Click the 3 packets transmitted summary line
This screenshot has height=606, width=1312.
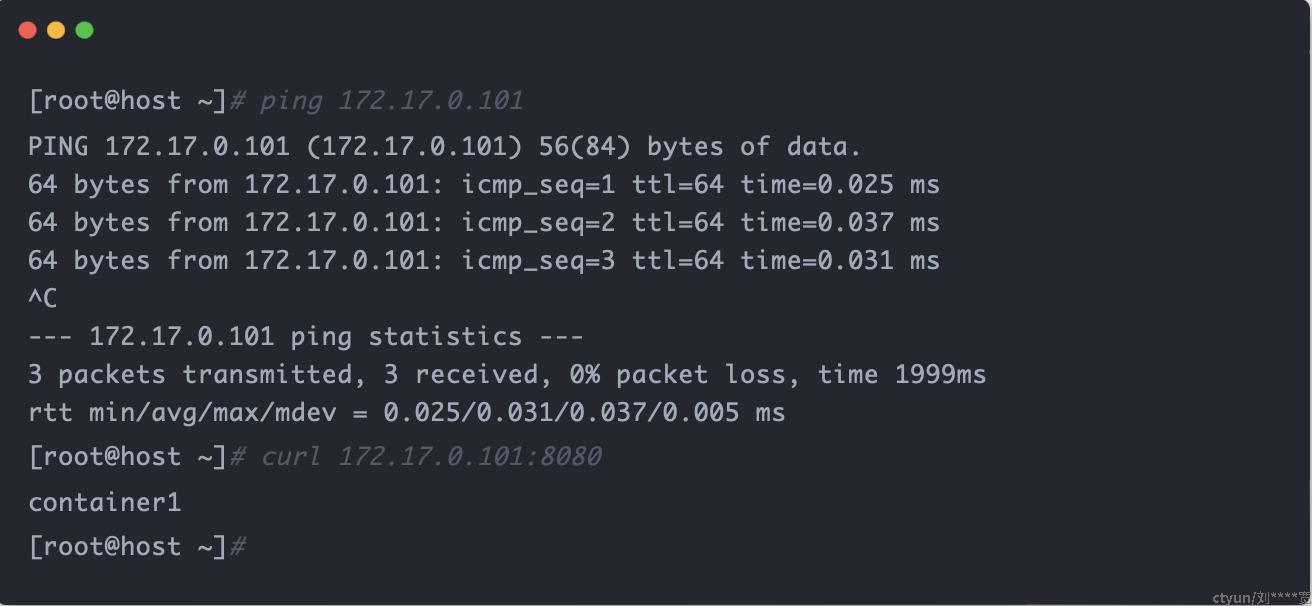point(507,375)
